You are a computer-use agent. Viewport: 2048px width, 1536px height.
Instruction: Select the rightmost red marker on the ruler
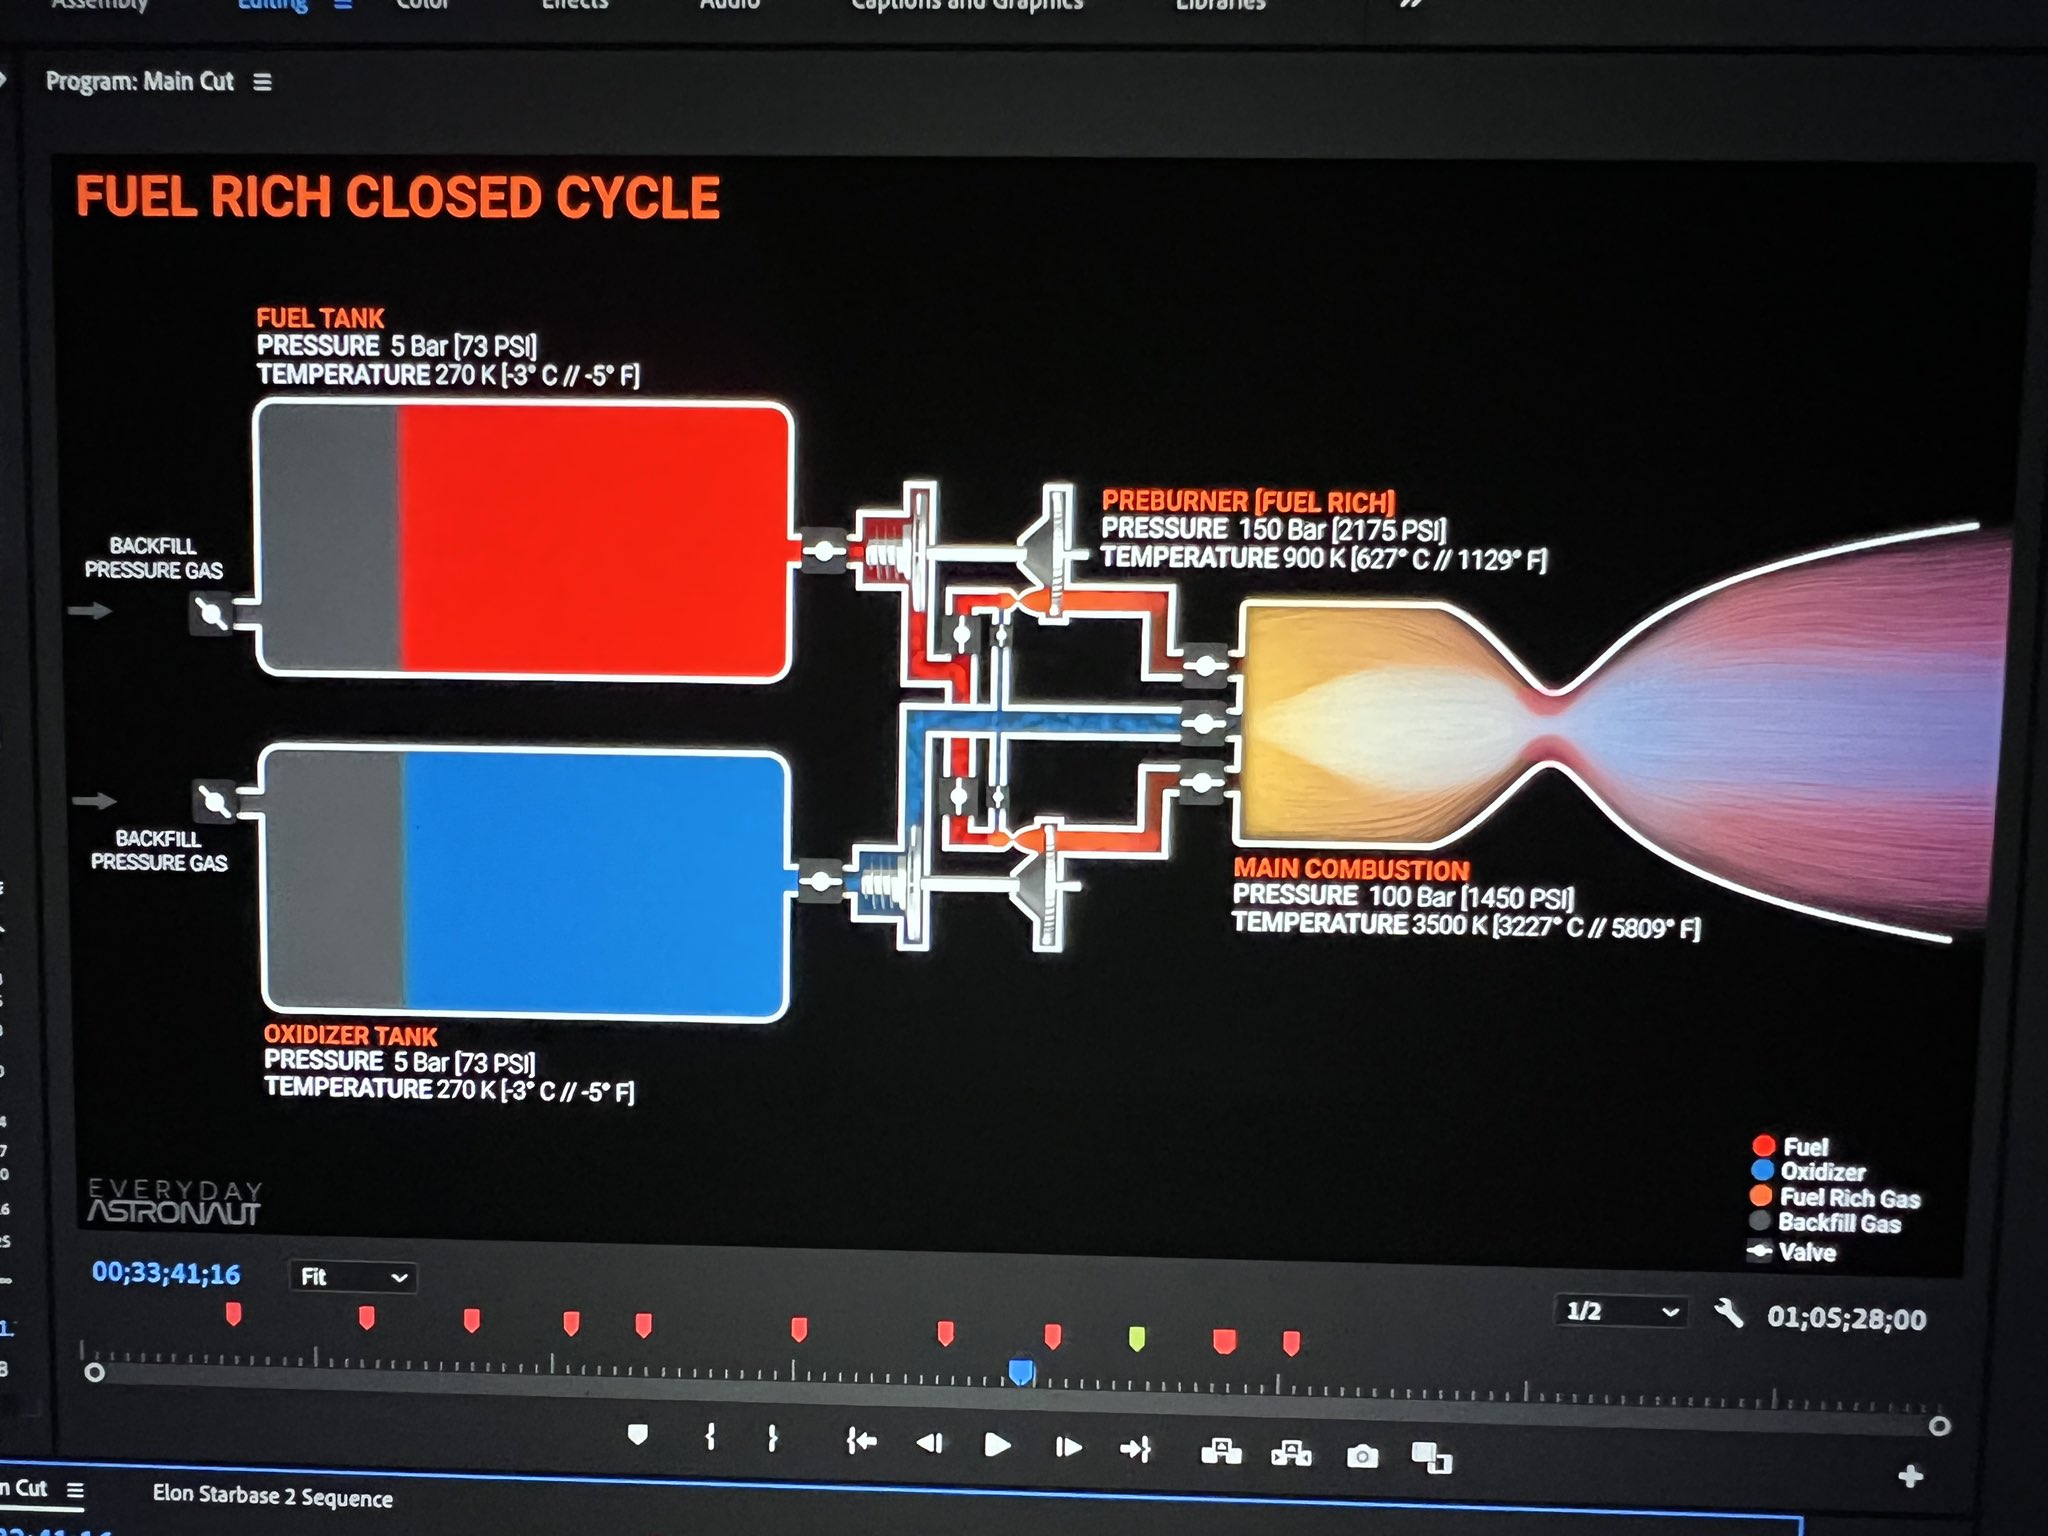pyautogui.click(x=1291, y=1342)
